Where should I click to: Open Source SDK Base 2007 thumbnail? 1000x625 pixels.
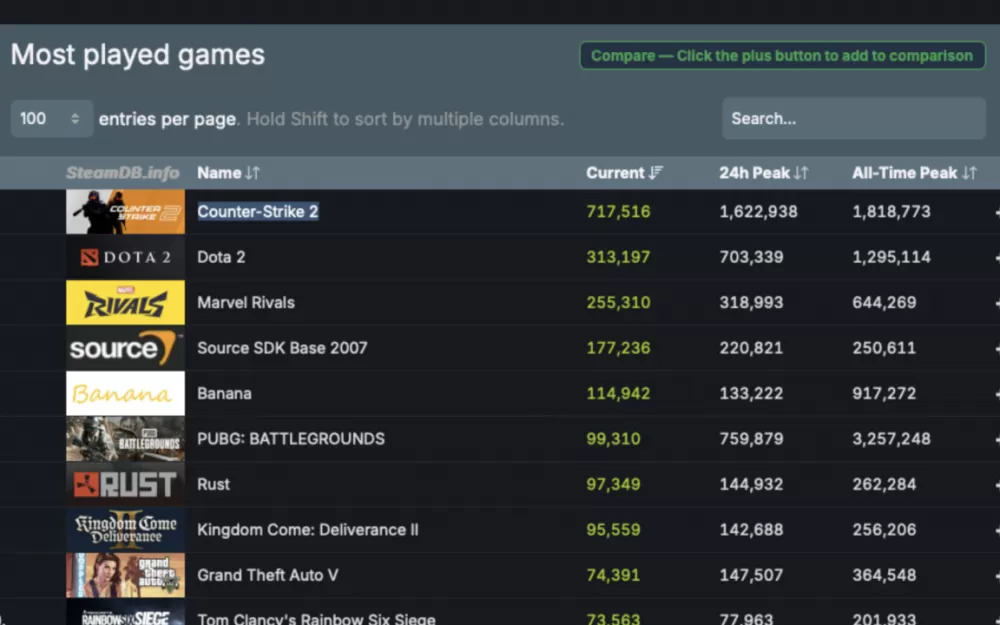(x=126, y=348)
